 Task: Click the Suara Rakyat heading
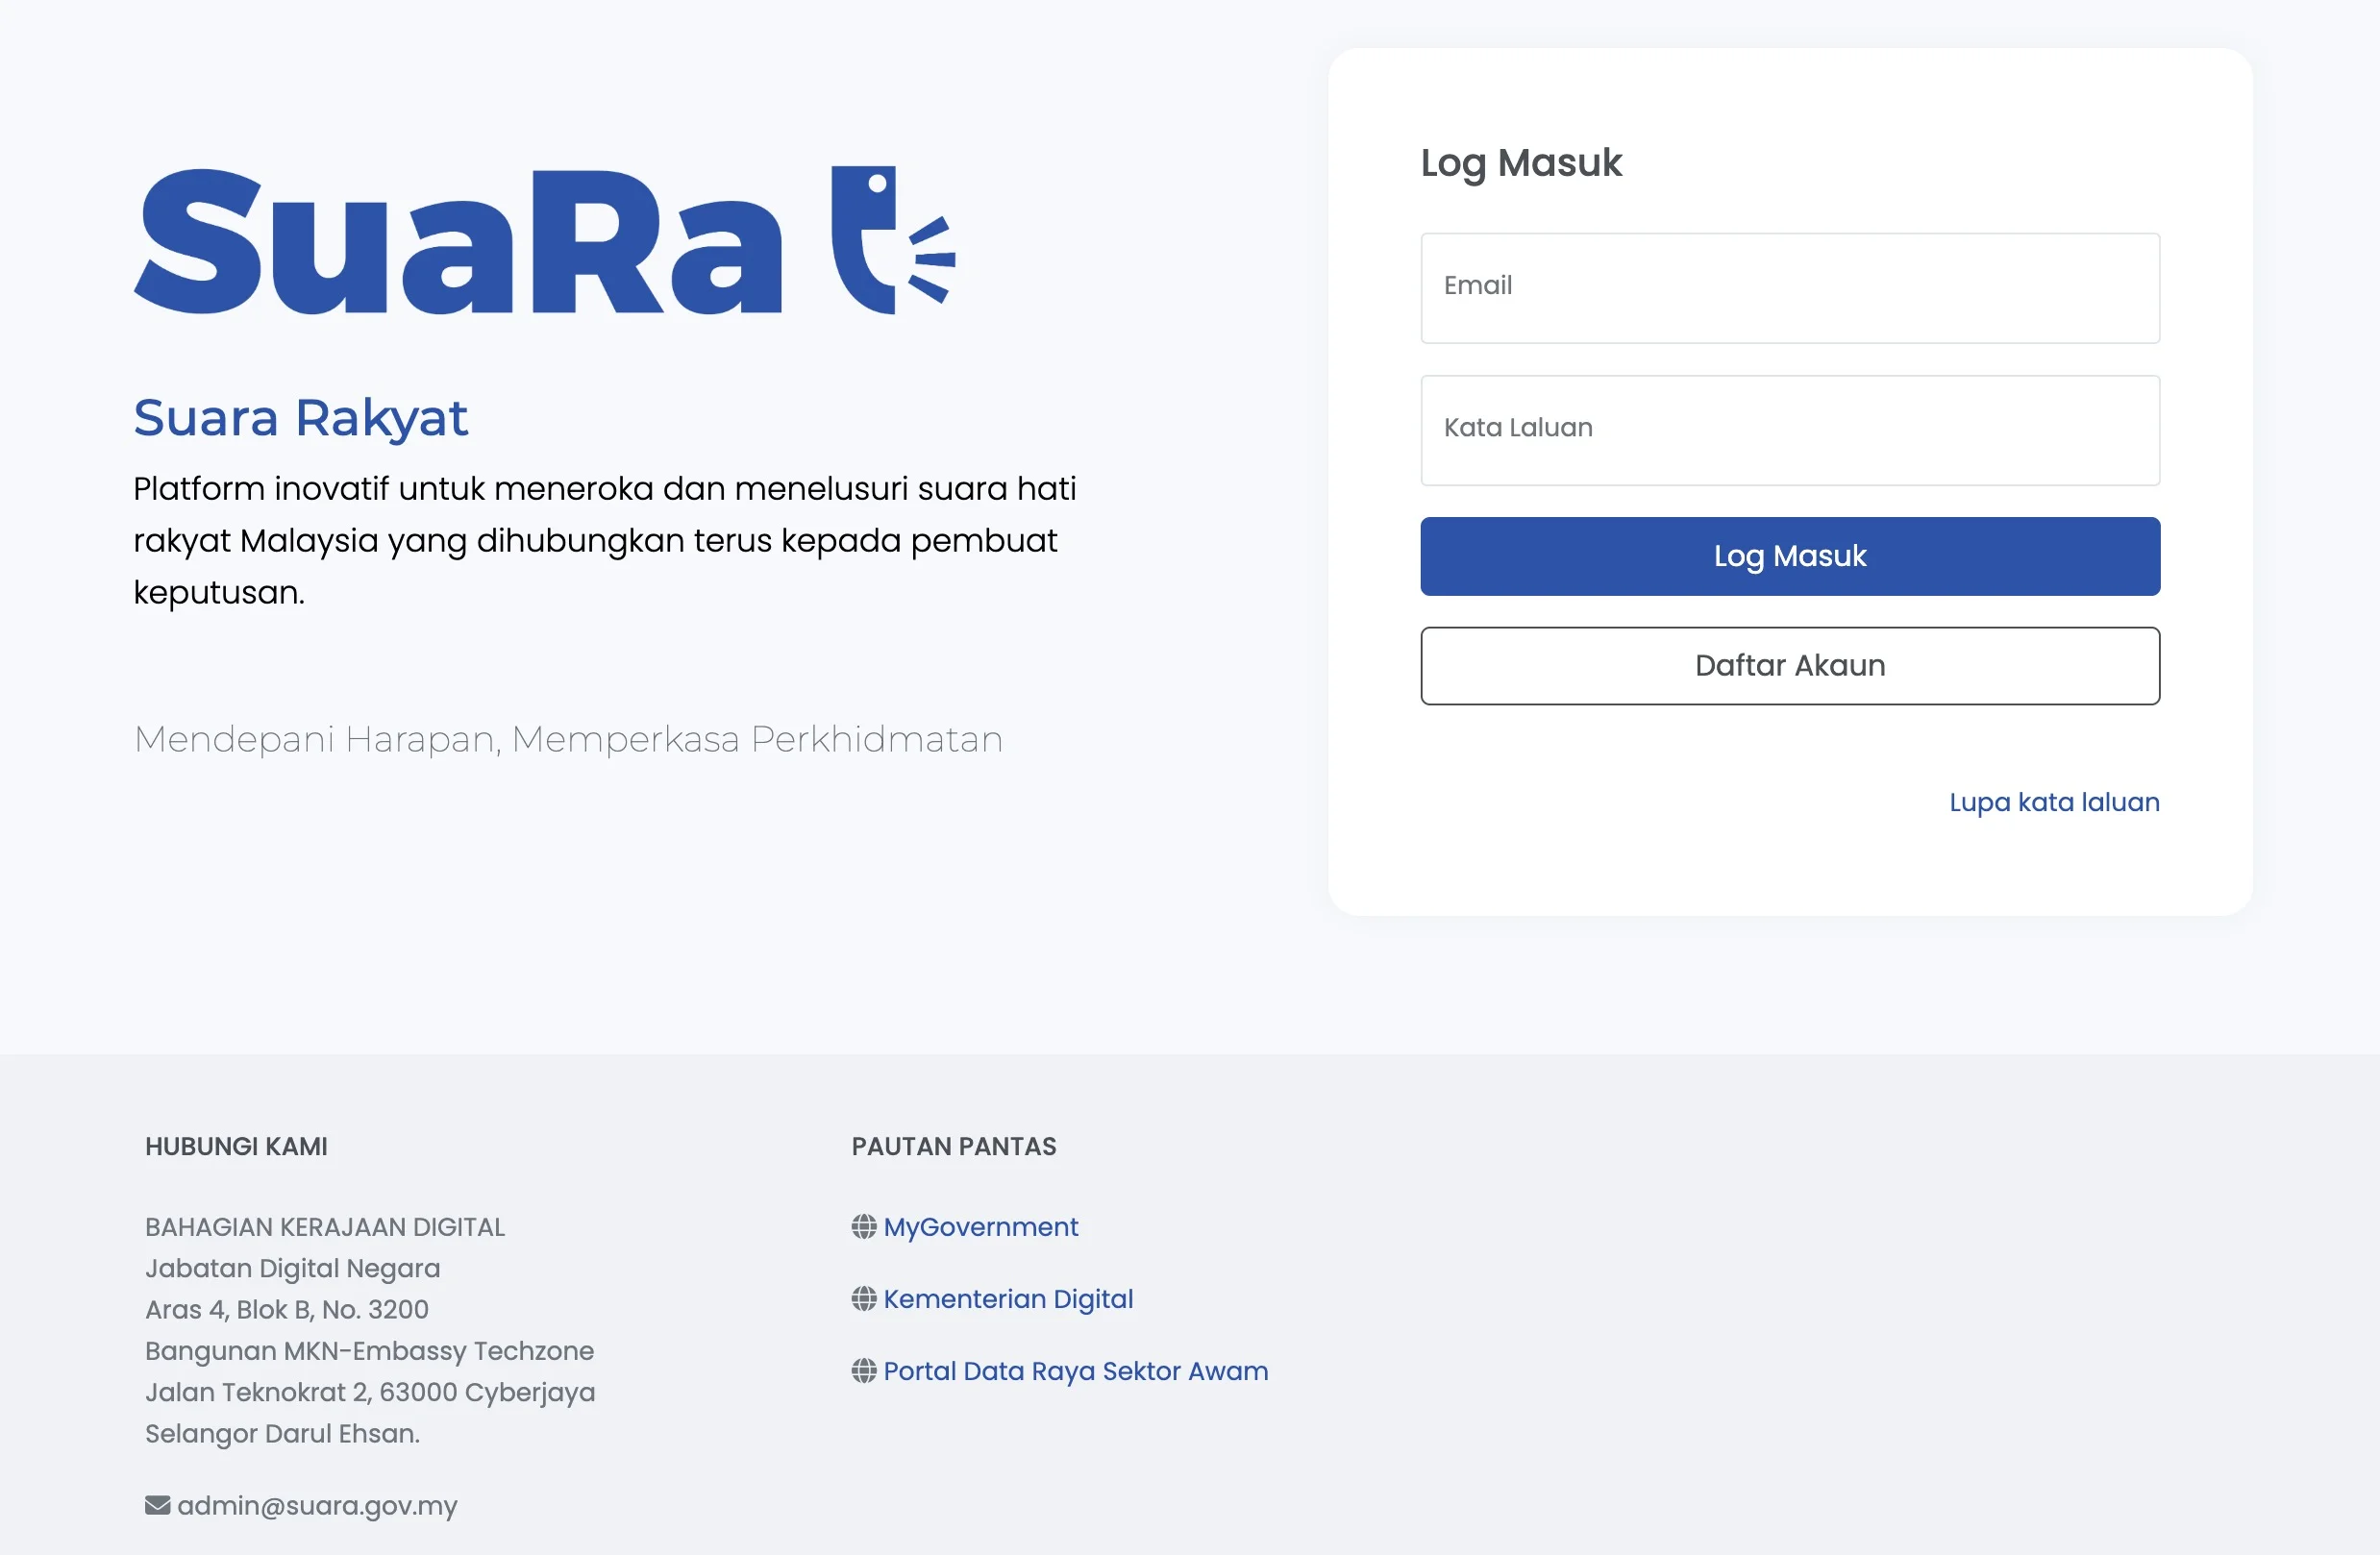(x=300, y=418)
